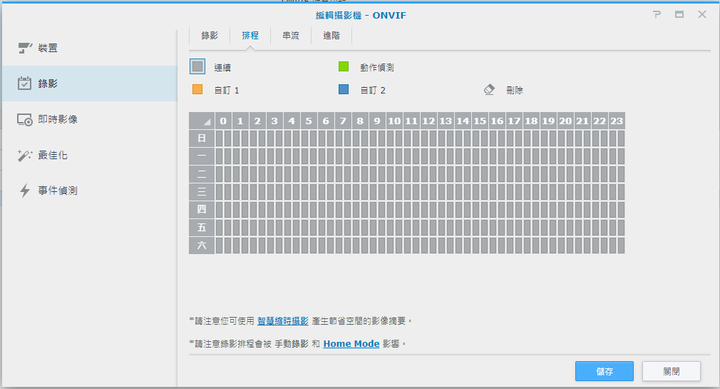Image resolution: width=720 pixels, height=389 pixels.
Task: Select the hour 3 column header
Action: pyautogui.click(x=275, y=121)
